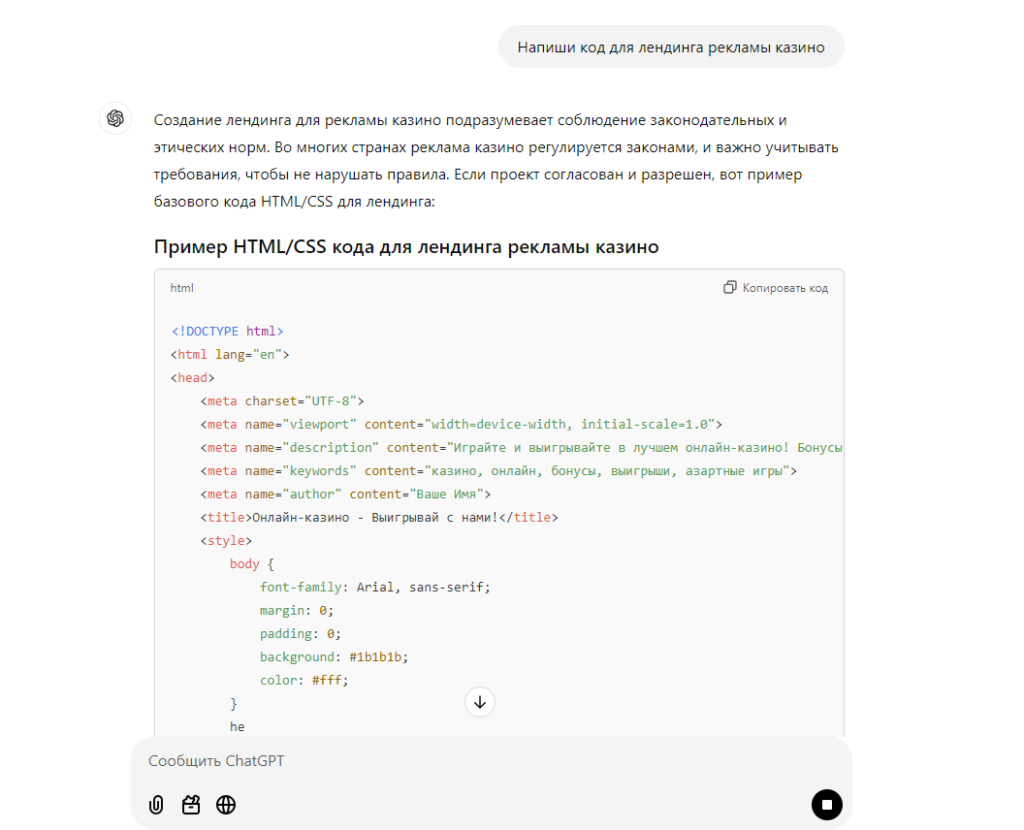Click the html lang="en" code line
Screen dimensions: 1024x830
(230, 355)
